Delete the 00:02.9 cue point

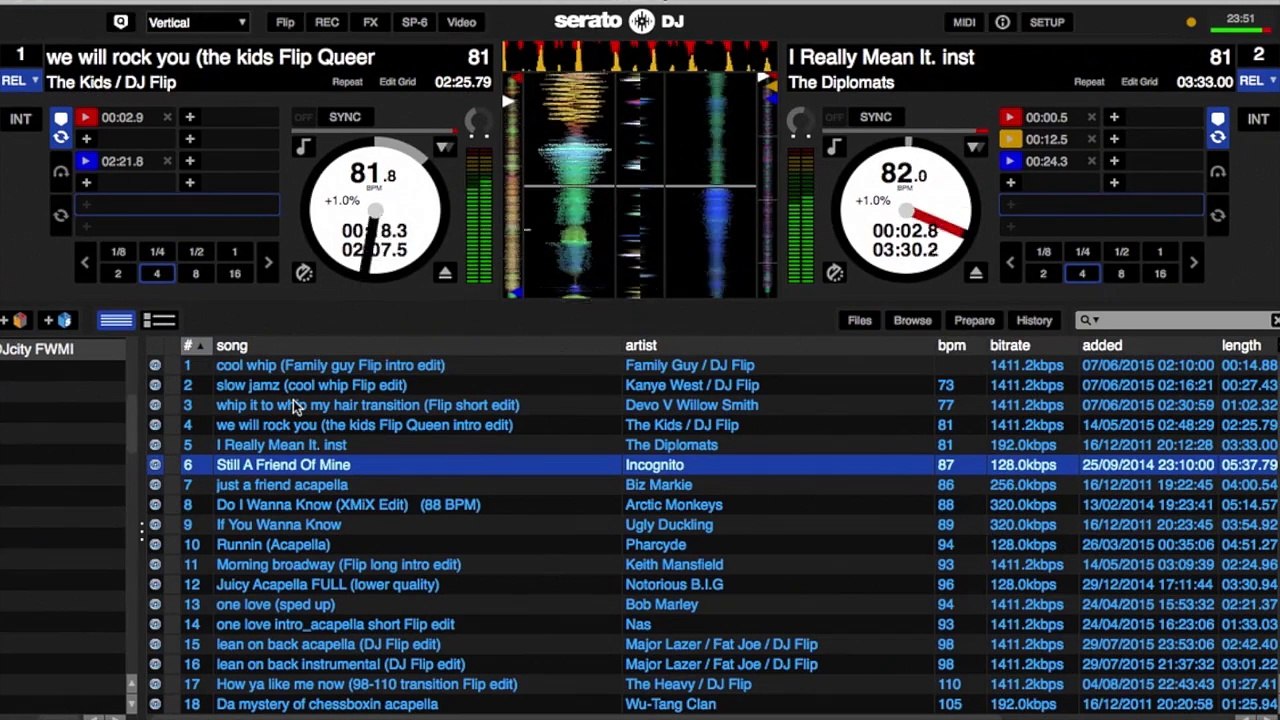167,117
